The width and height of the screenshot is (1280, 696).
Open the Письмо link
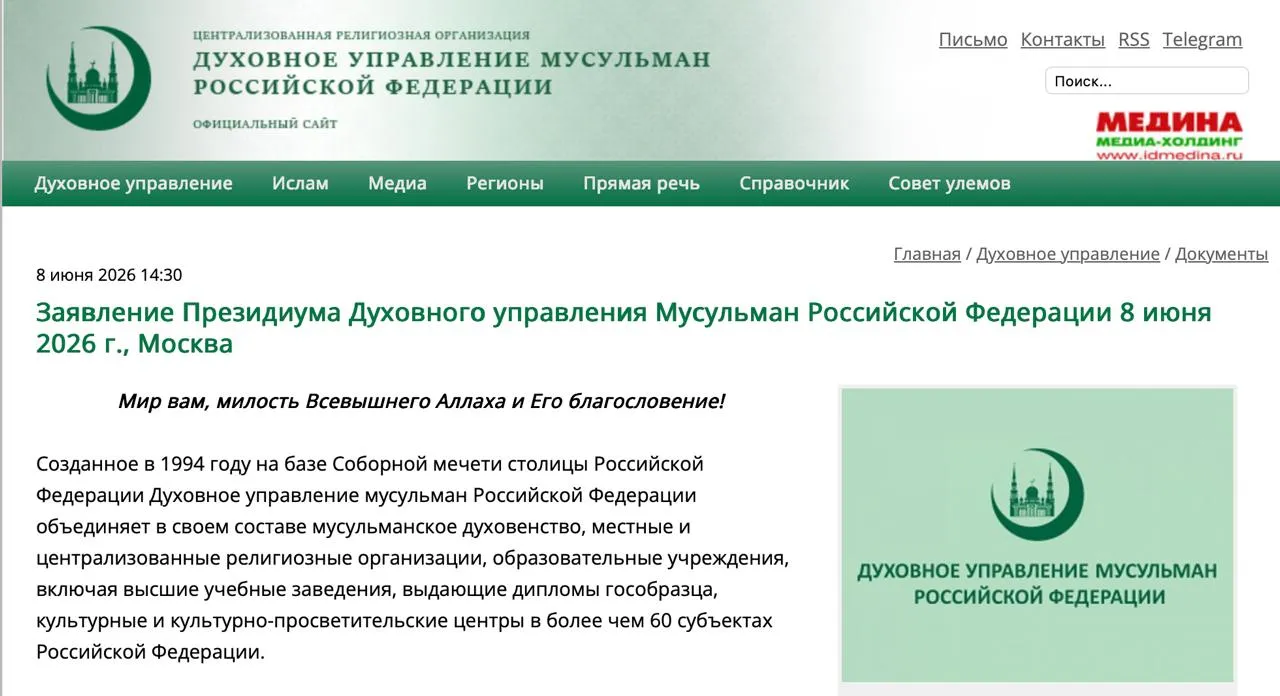click(973, 40)
